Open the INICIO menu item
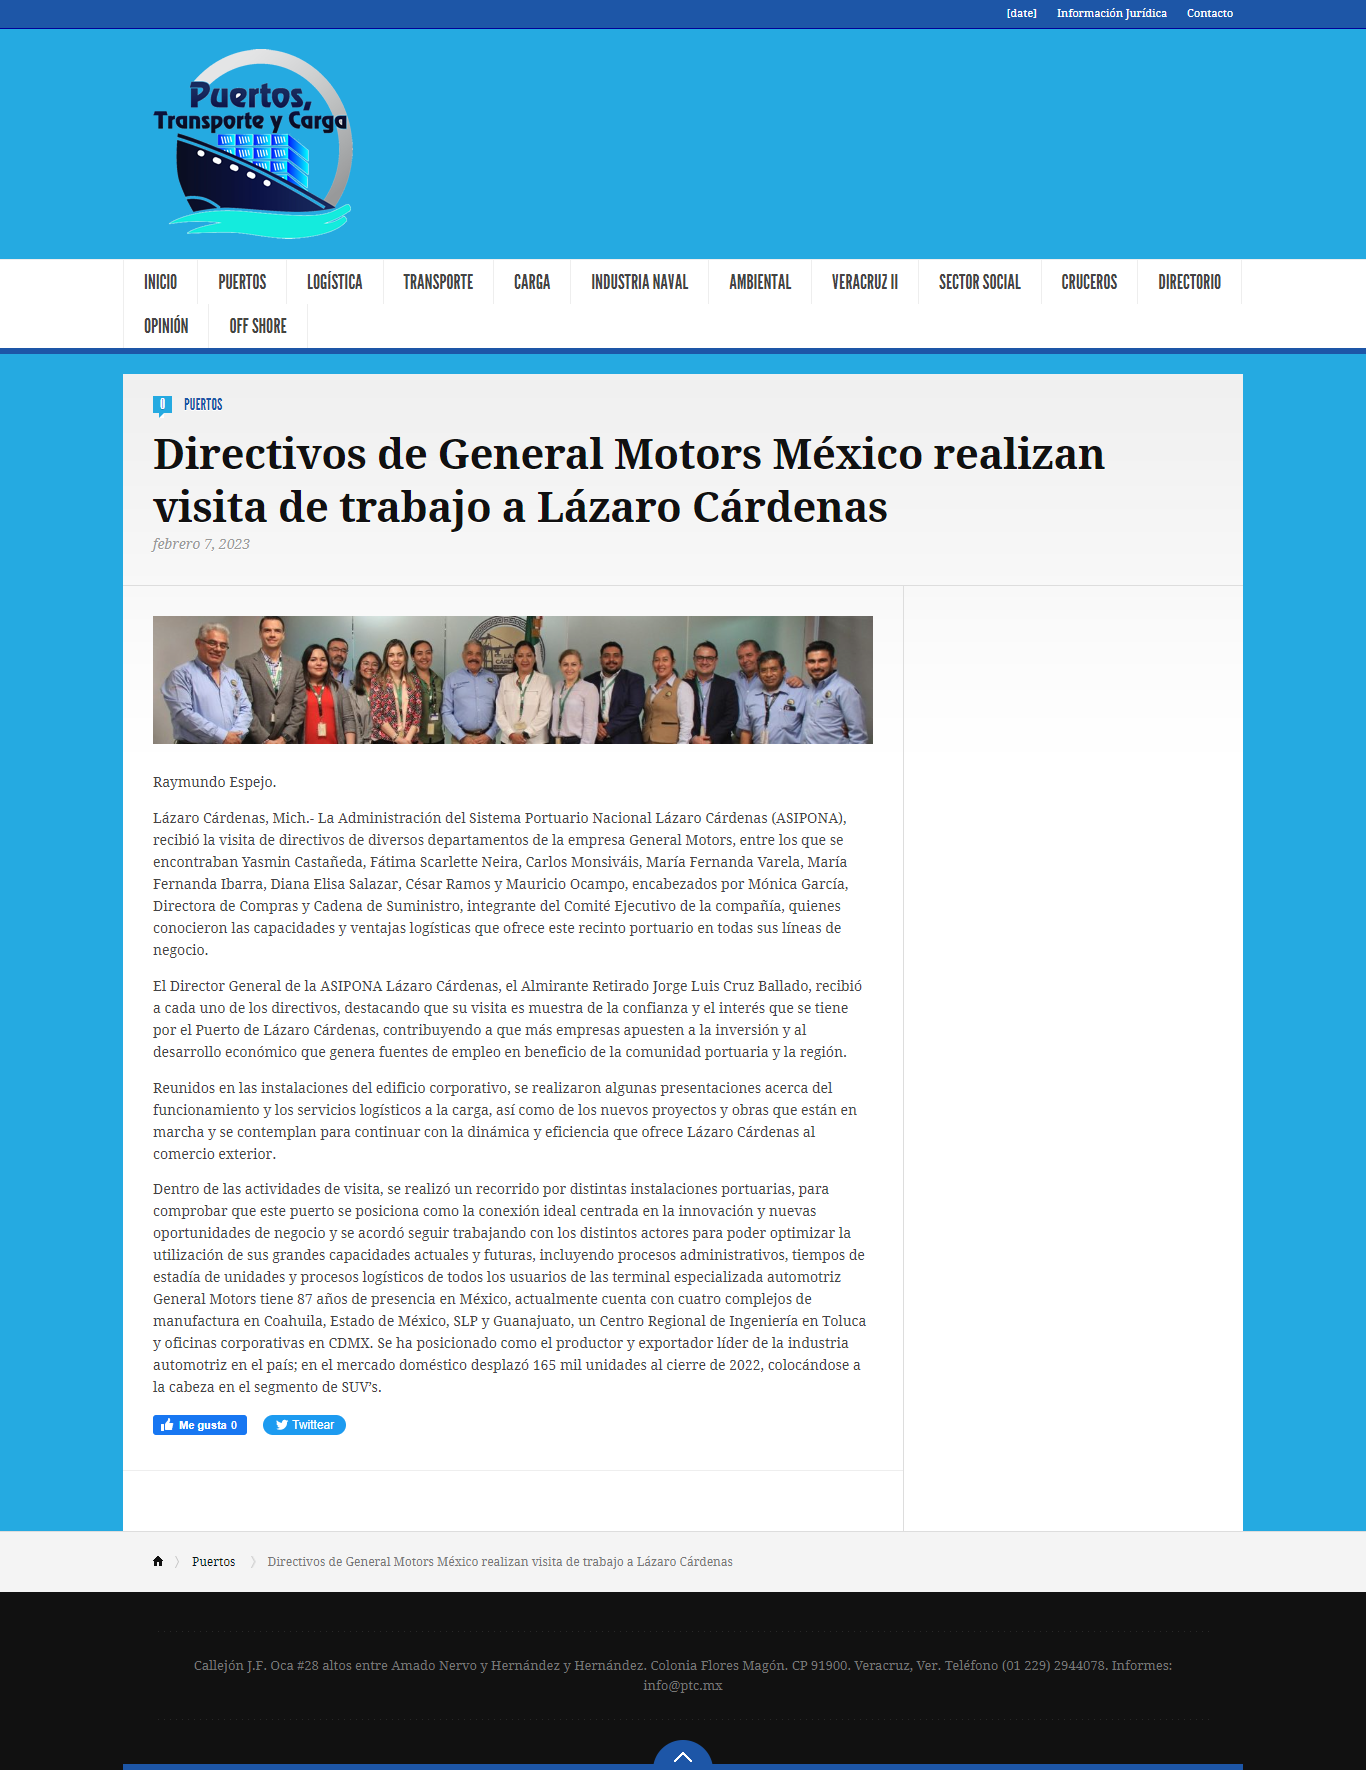The width and height of the screenshot is (1366, 1770). 160,282
